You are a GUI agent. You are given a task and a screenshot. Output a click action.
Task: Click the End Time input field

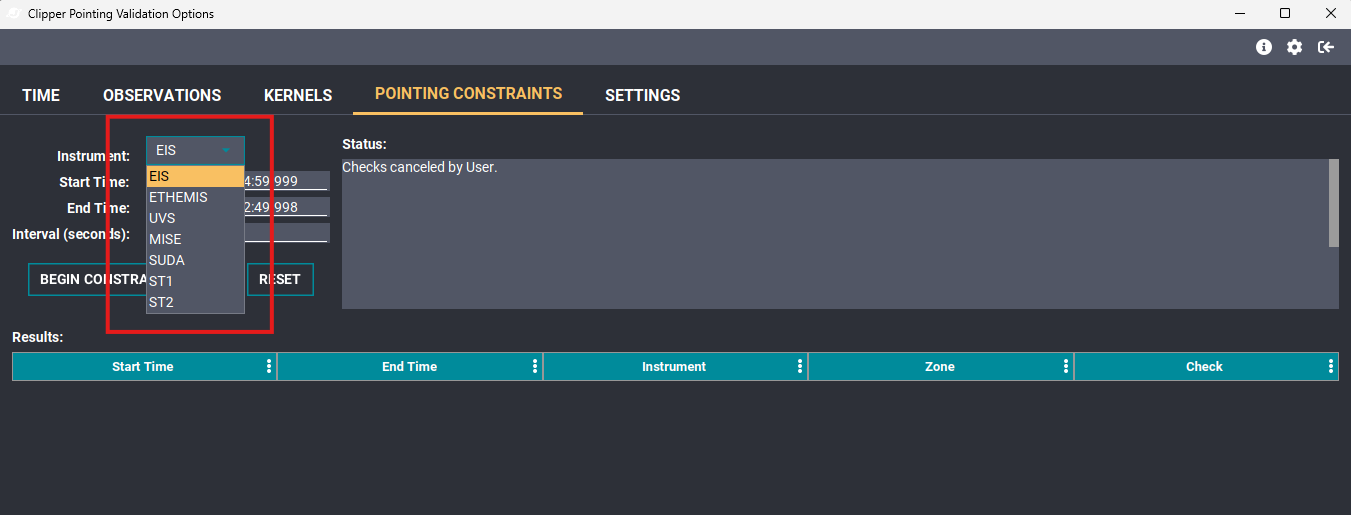pos(286,207)
